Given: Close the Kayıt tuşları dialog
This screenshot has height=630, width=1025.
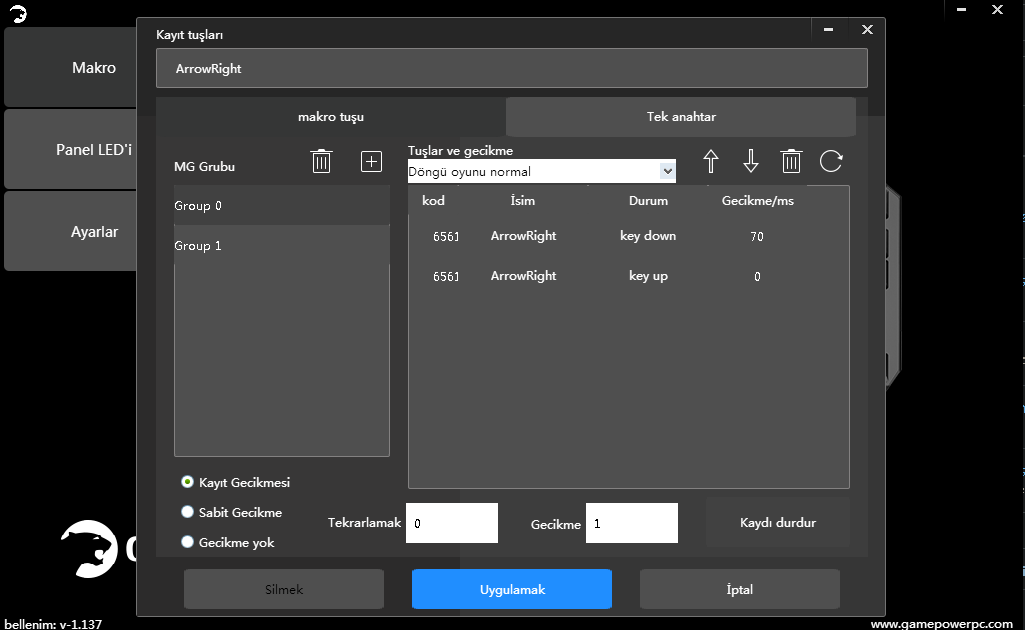Looking at the screenshot, I should 867,29.
